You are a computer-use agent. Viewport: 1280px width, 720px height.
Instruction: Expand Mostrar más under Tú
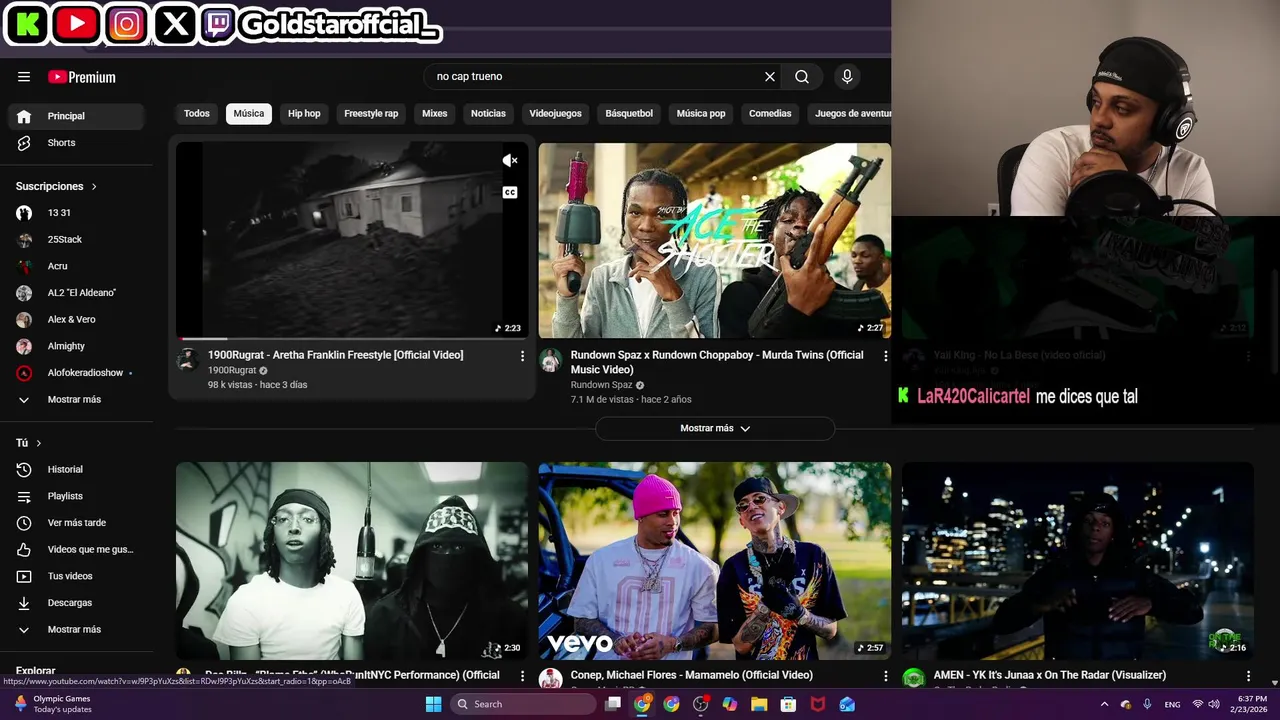pyautogui.click(x=76, y=630)
